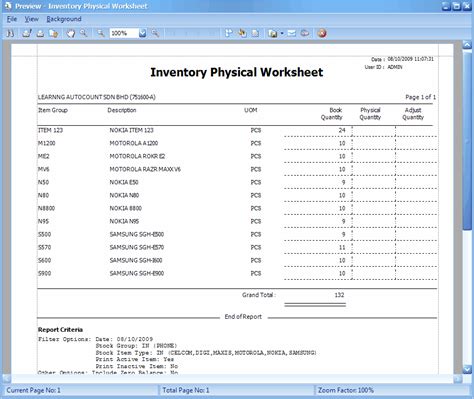The image size is (474, 399).
Task: Click the Inventory Physical Worksheet title
Action: click(237, 72)
